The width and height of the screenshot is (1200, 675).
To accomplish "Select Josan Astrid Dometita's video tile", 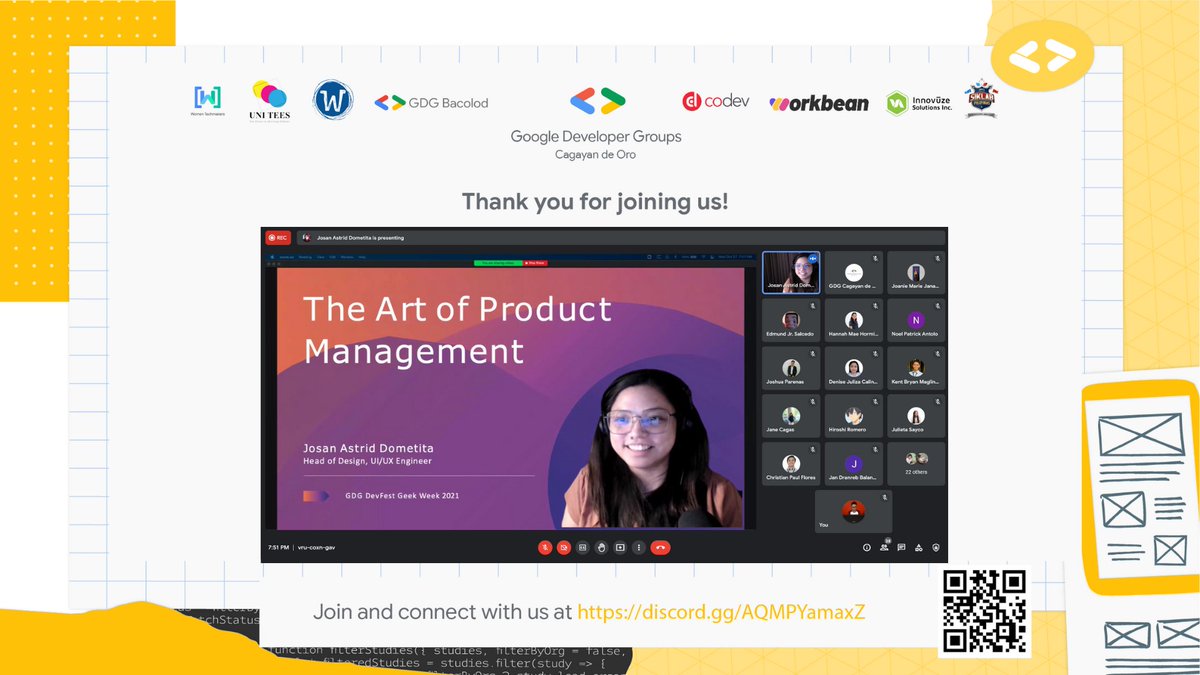I will pyautogui.click(x=791, y=272).
